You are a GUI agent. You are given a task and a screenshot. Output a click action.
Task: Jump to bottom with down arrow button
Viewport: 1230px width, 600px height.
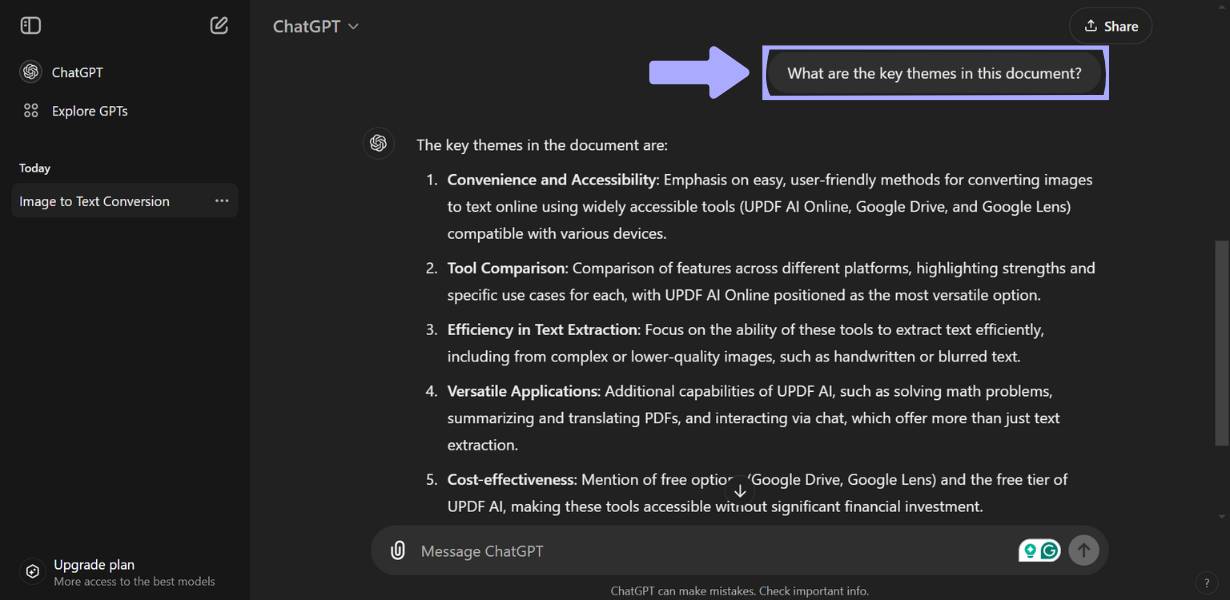pyautogui.click(x=740, y=491)
